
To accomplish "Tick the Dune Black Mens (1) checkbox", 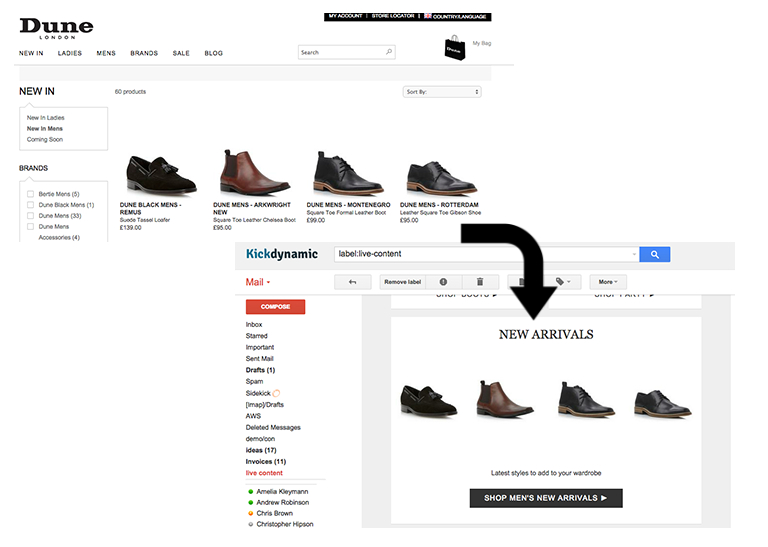I will pyautogui.click(x=30, y=205).
